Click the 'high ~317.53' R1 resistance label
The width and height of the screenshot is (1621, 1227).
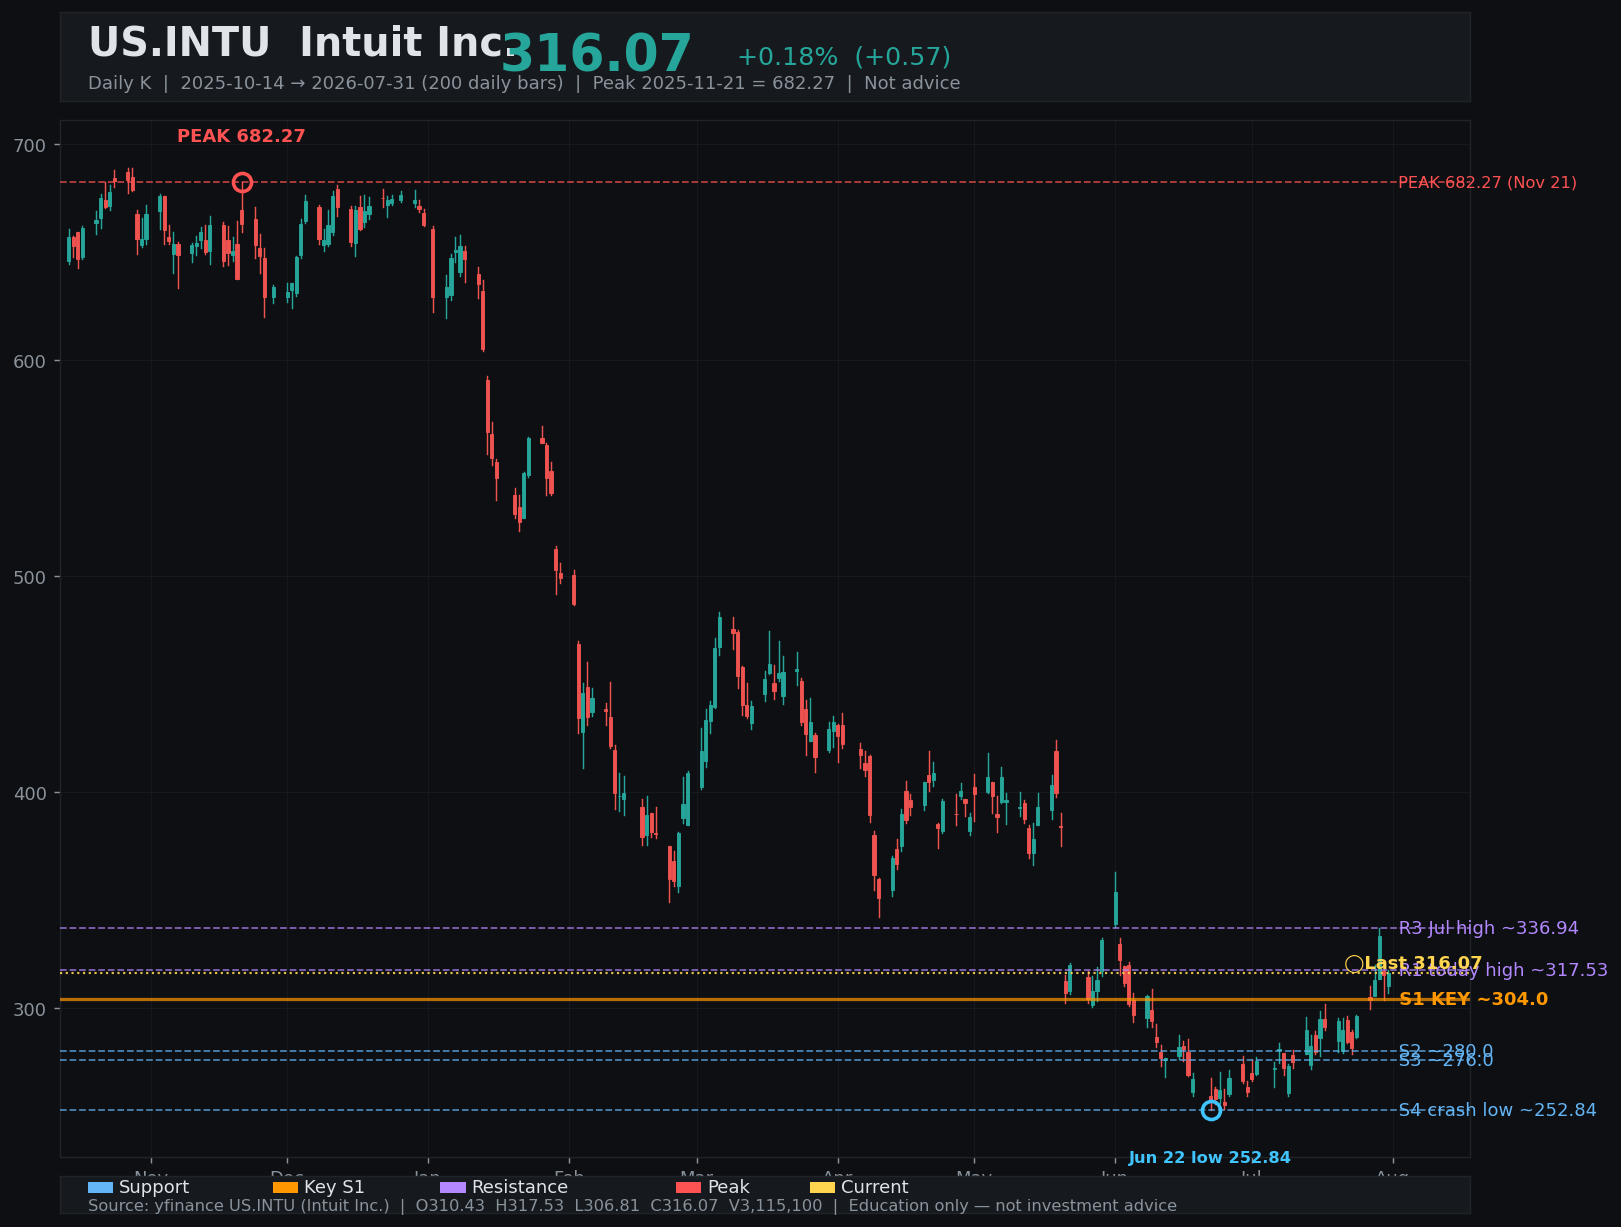coord(1547,970)
